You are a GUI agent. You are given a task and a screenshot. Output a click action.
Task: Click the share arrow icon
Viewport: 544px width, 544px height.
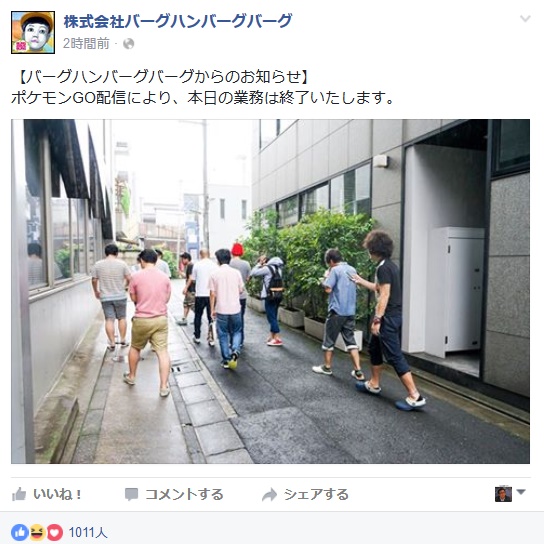270,495
